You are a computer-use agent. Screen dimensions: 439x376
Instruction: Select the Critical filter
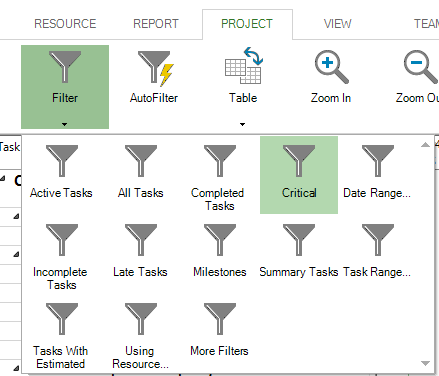point(299,175)
